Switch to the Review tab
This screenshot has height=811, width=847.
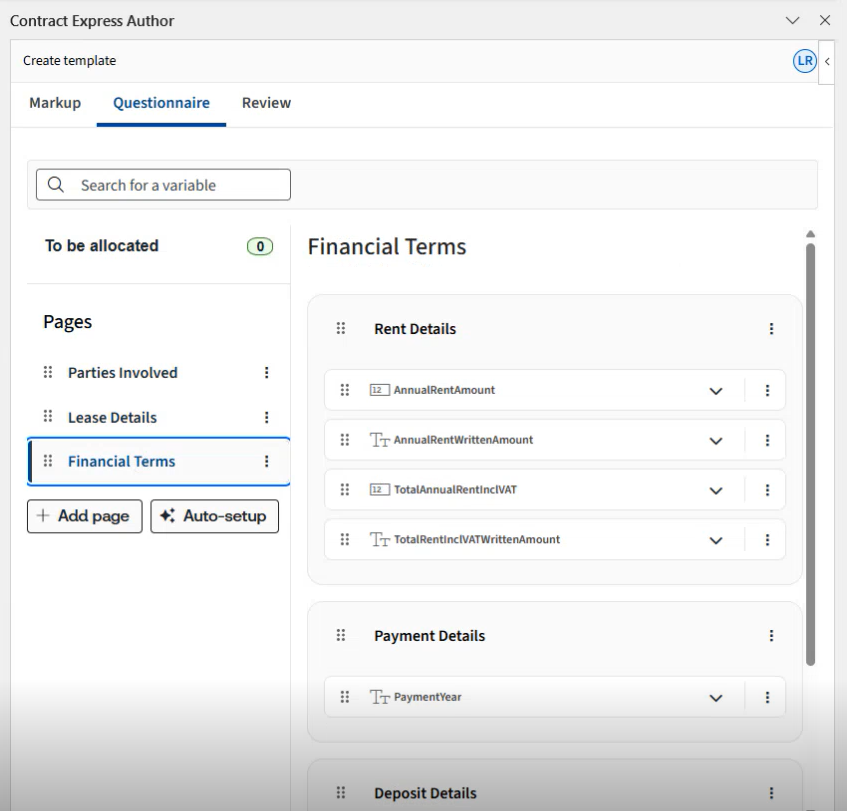(x=266, y=103)
